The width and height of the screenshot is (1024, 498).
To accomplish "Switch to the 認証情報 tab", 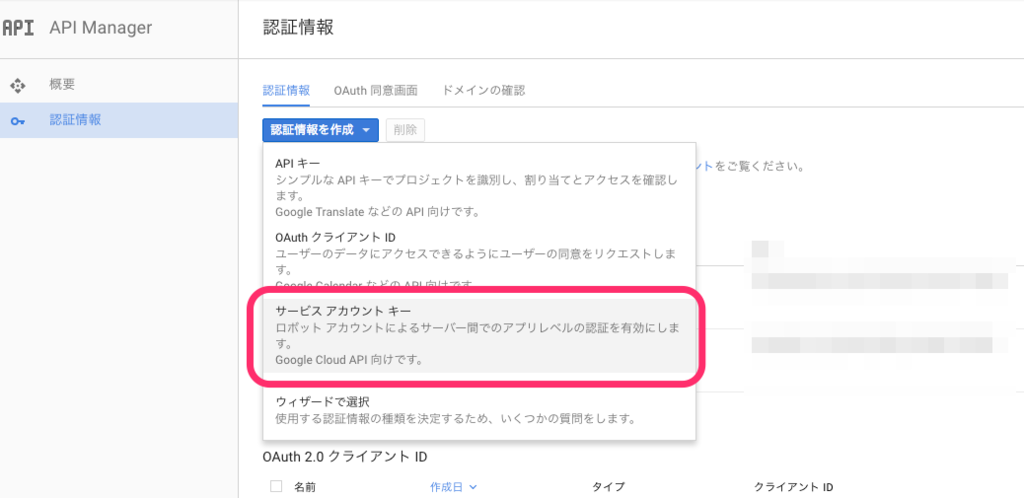I will pos(286,90).
